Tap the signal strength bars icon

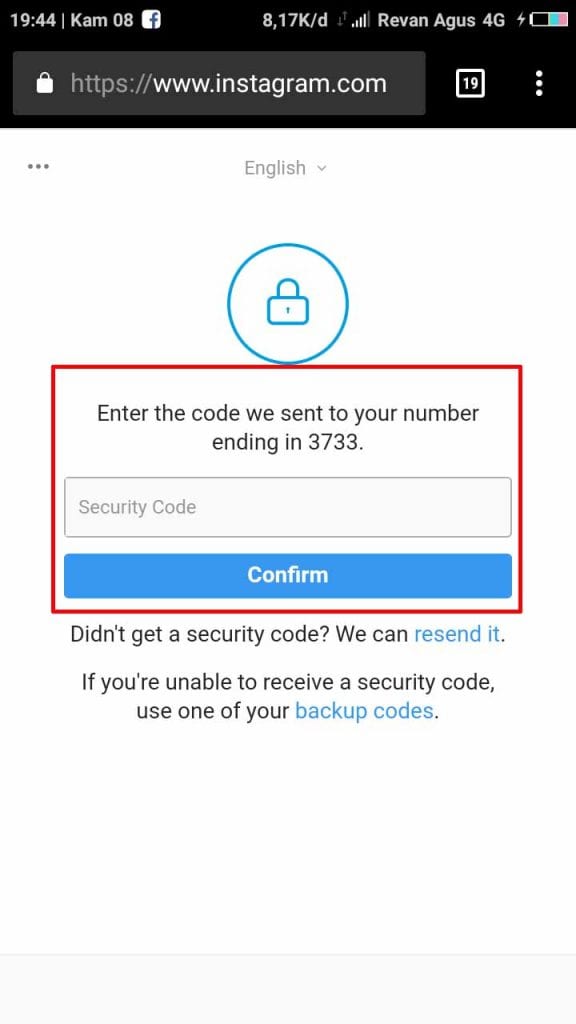pyautogui.click(x=359, y=22)
